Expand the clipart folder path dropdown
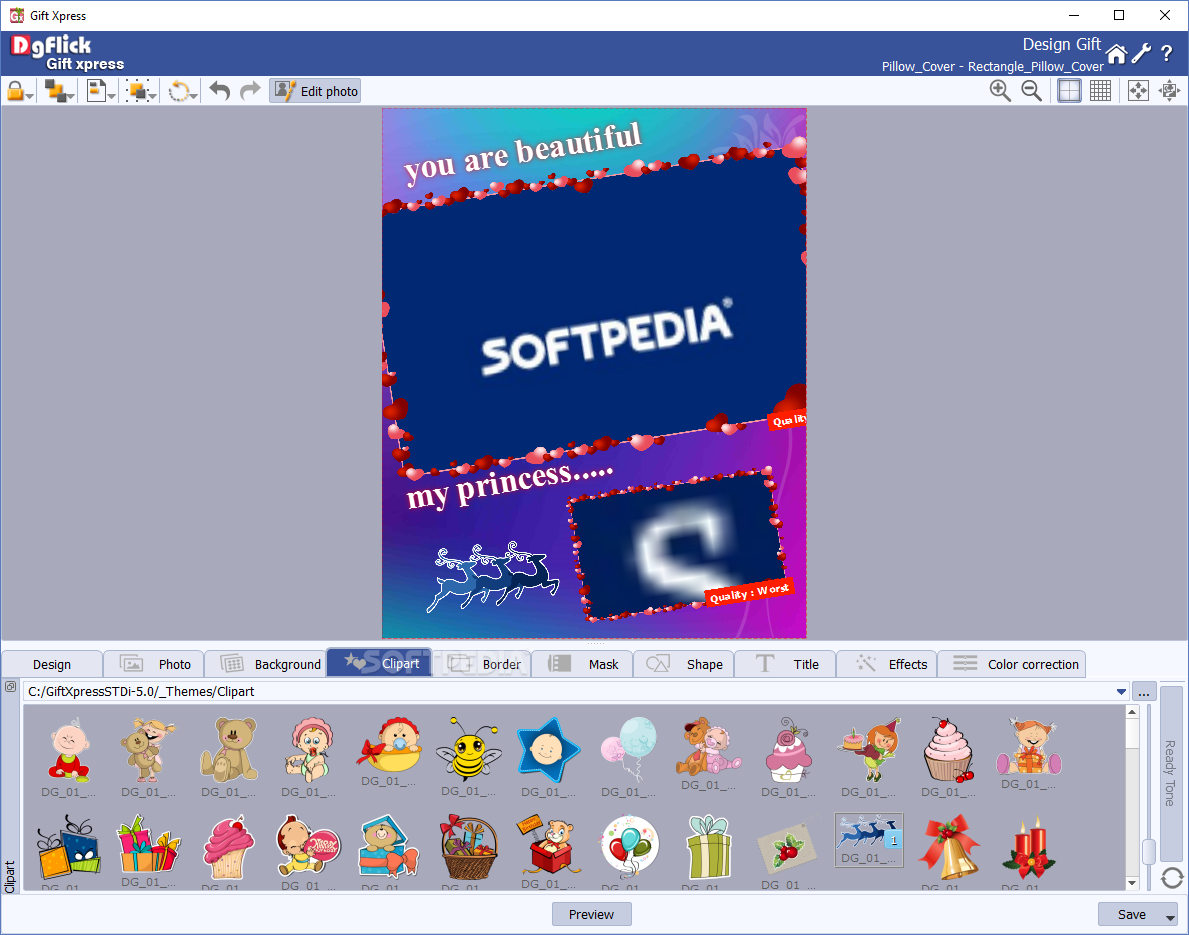 click(x=1121, y=692)
